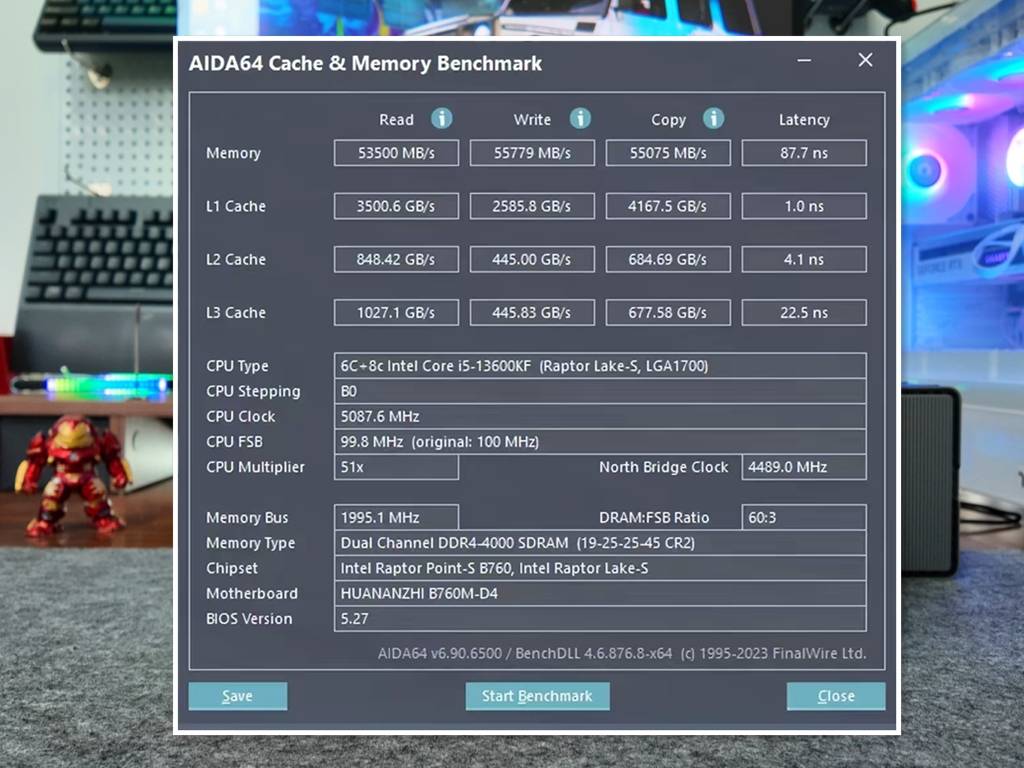1024x768 pixels.
Task: Click L2 Cache Read value 848.42 GB/s
Action: [396, 259]
